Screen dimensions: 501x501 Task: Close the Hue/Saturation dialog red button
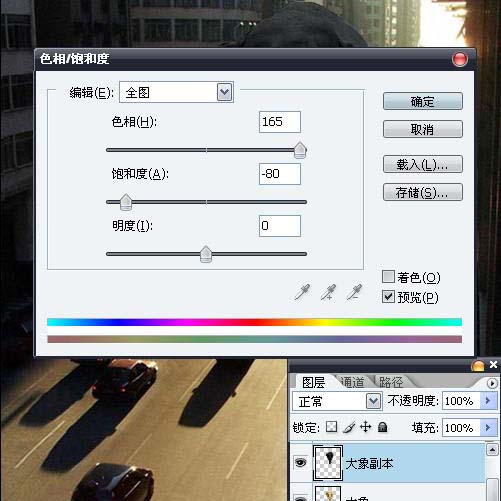460,59
